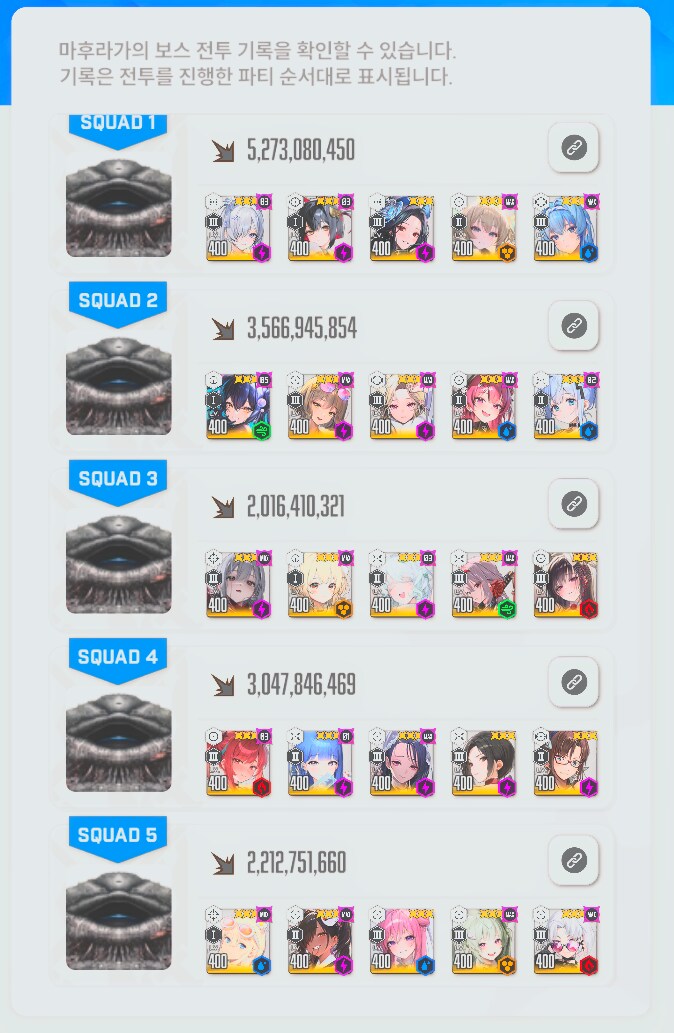Viewport: 674px width, 1033px height.
Task: Click the SQUAD 2 banner label
Action: pyautogui.click(x=118, y=302)
